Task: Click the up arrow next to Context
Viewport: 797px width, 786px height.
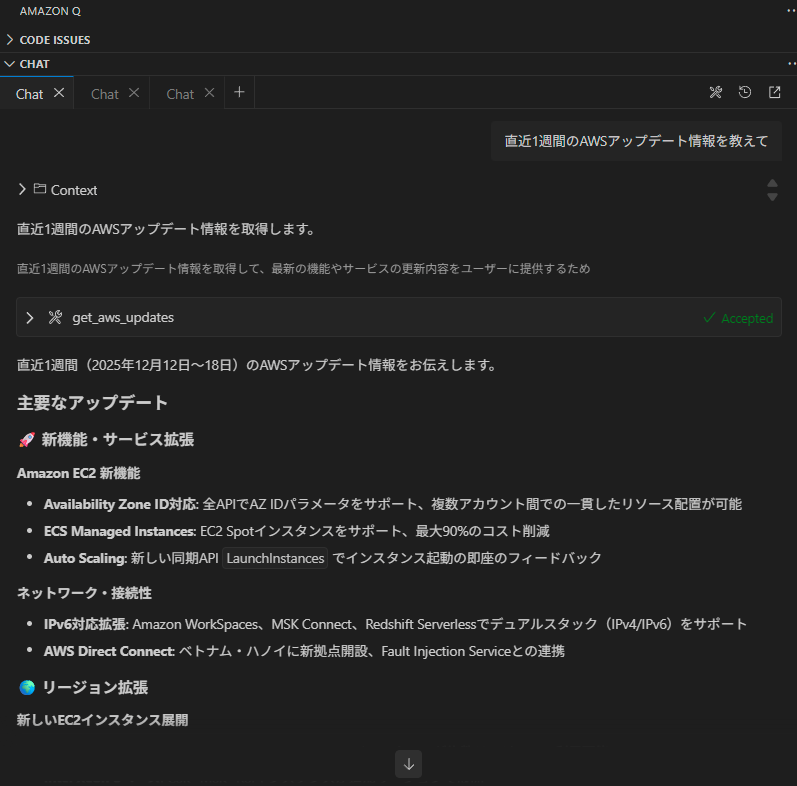Action: (x=772, y=184)
